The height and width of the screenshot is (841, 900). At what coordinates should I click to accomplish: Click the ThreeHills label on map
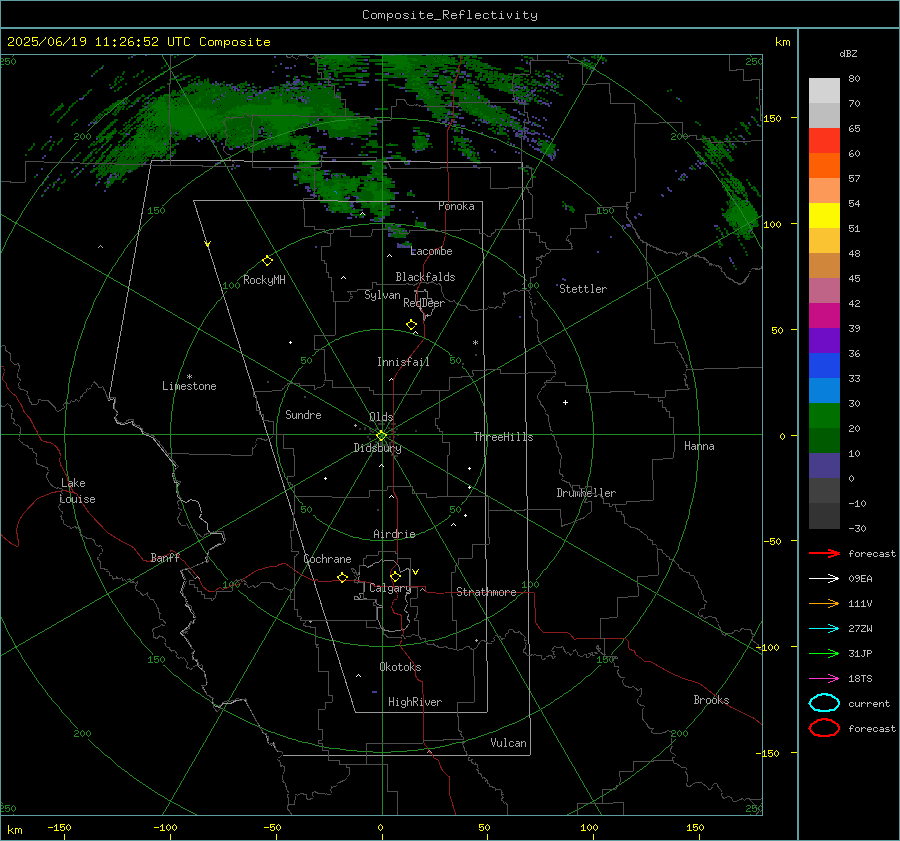pos(503,437)
